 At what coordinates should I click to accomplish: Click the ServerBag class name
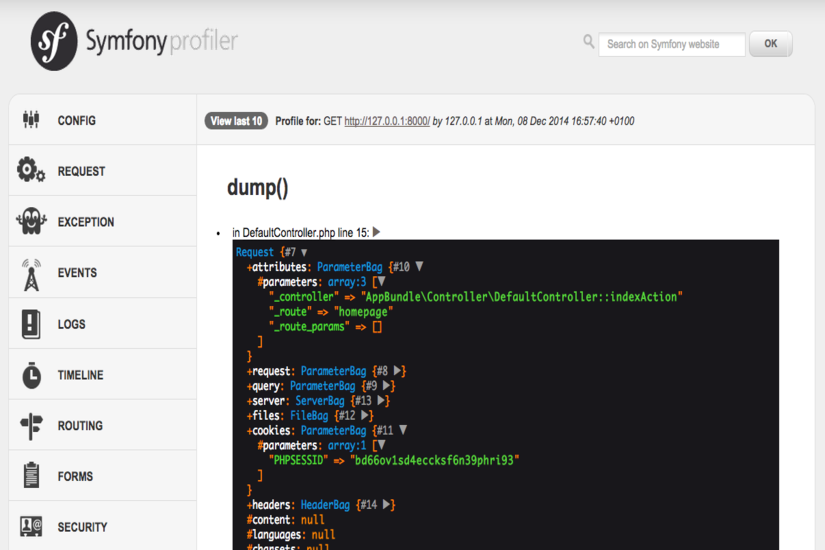click(x=319, y=401)
